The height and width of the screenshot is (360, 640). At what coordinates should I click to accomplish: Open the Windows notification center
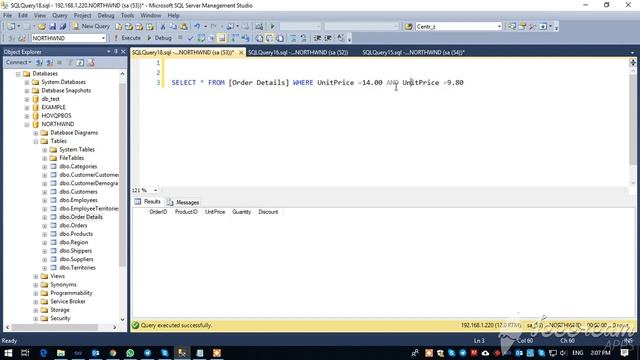click(624, 353)
